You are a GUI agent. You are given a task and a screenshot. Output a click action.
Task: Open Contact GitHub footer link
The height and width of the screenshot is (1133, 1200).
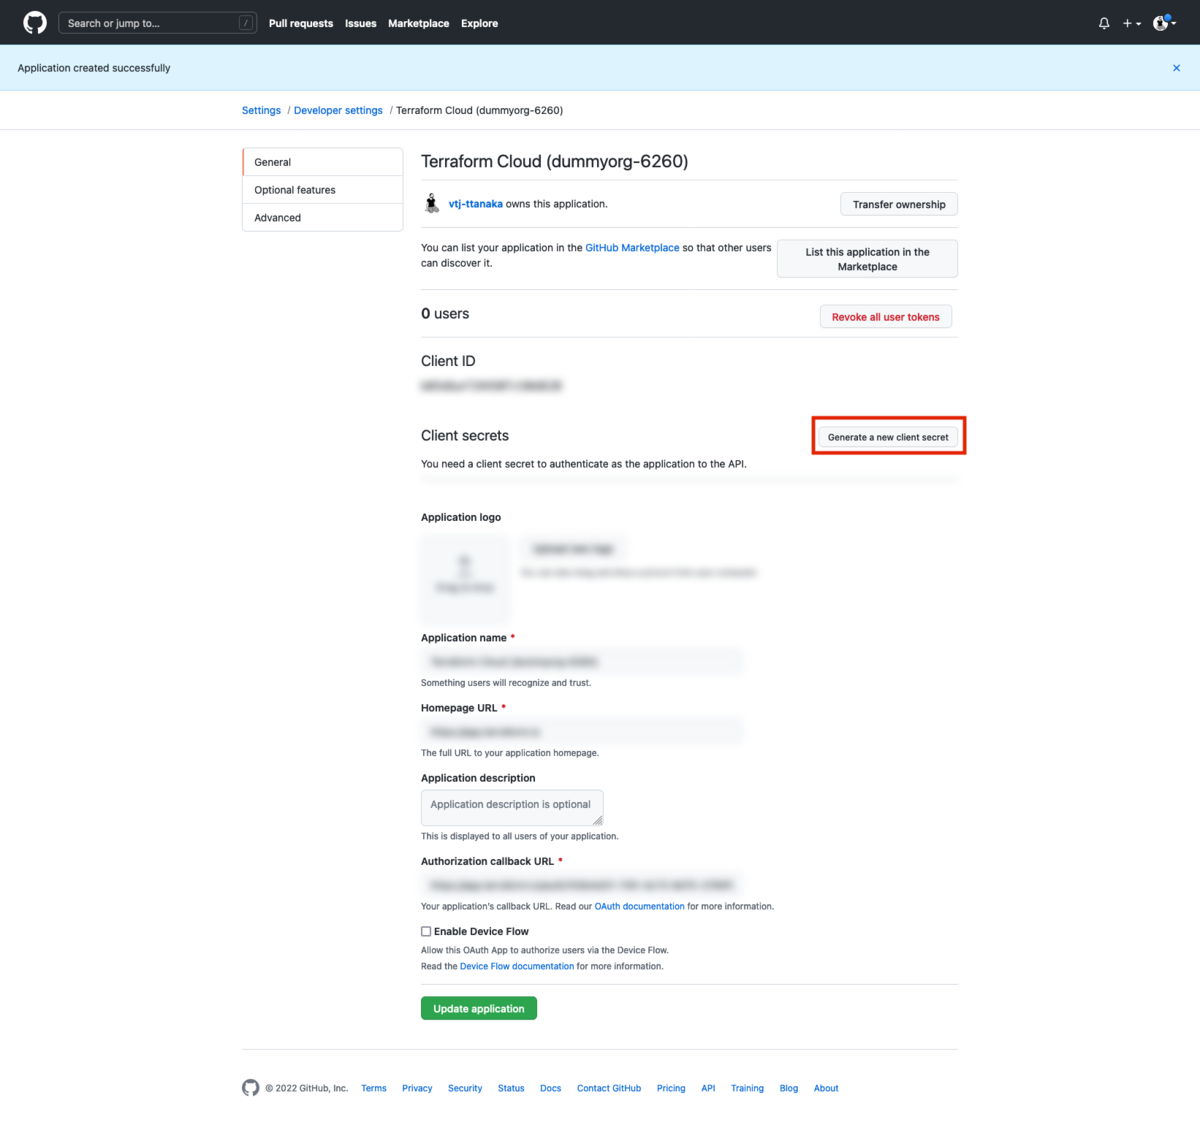(609, 1088)
